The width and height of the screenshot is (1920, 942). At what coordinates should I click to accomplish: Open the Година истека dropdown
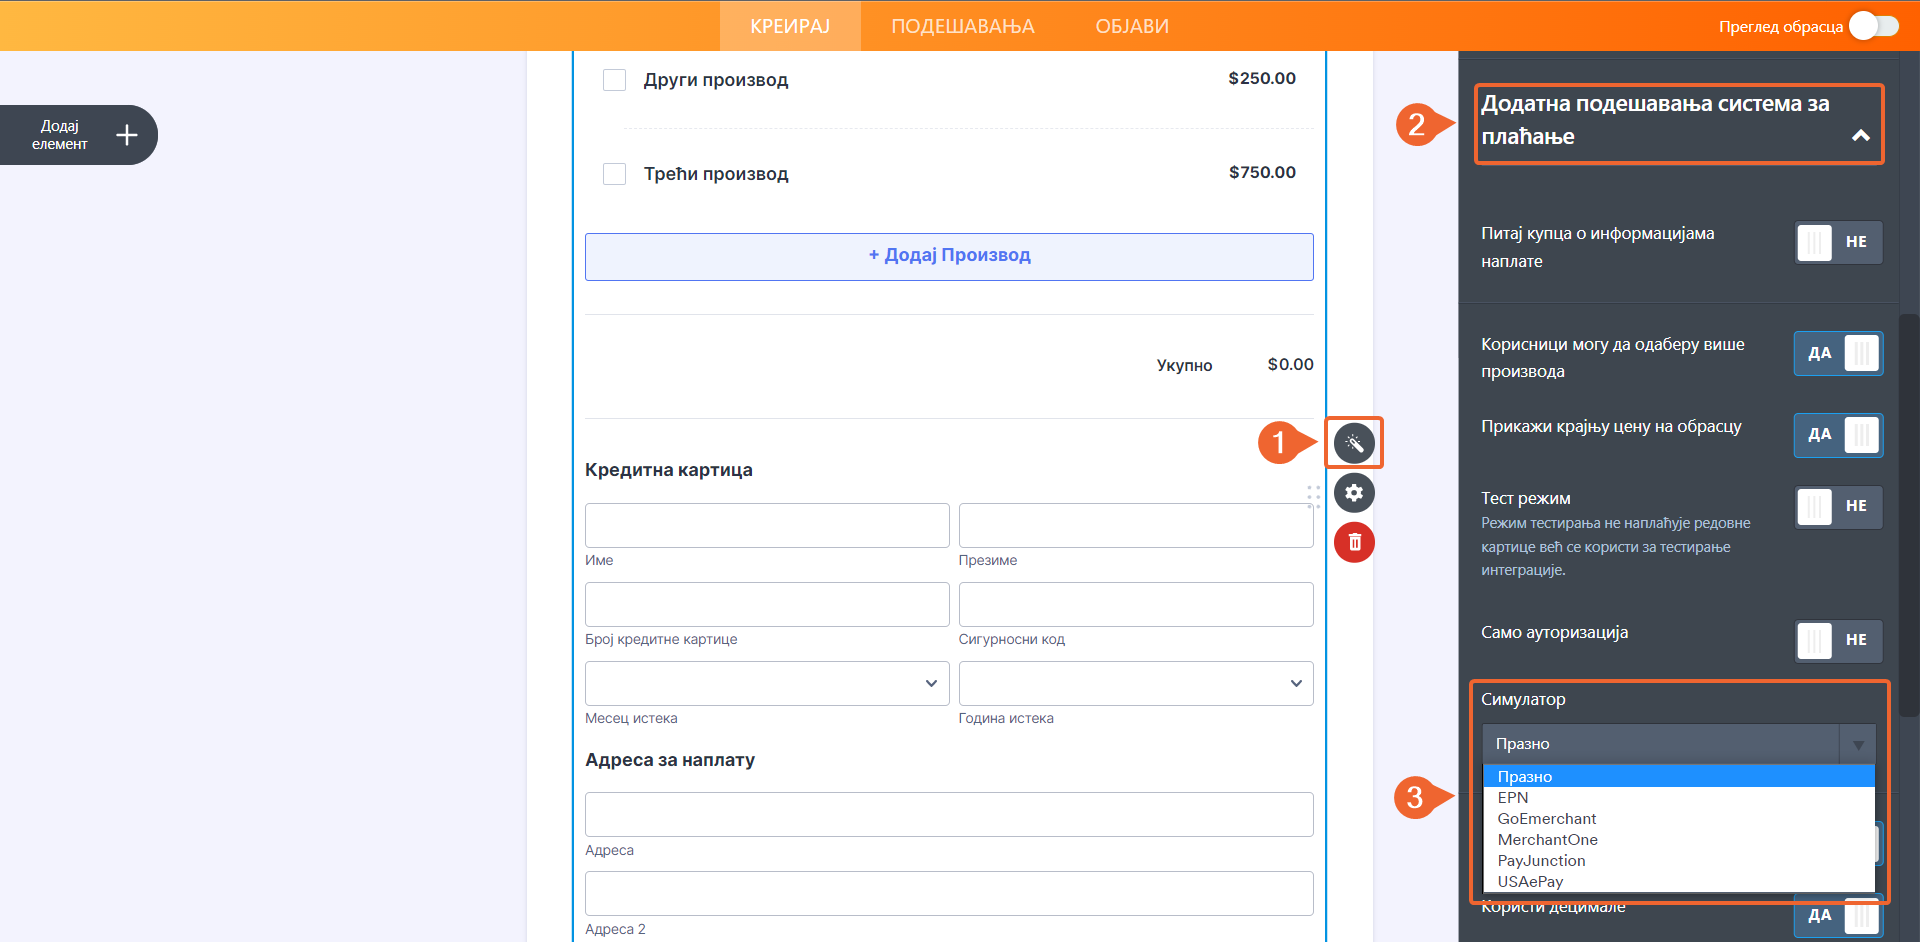tap(1136, 684)
